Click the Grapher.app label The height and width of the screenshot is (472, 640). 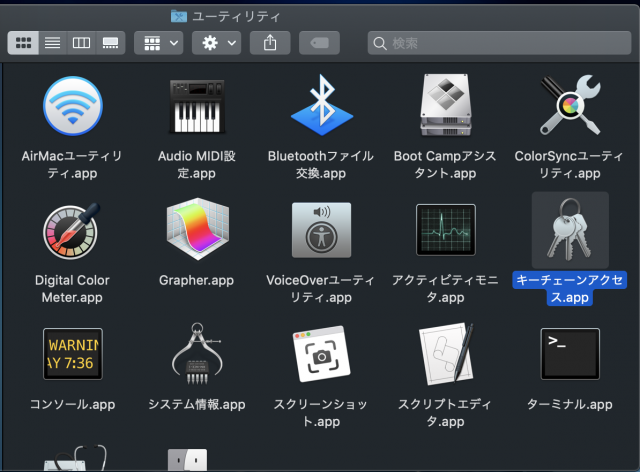click(196, 280)
